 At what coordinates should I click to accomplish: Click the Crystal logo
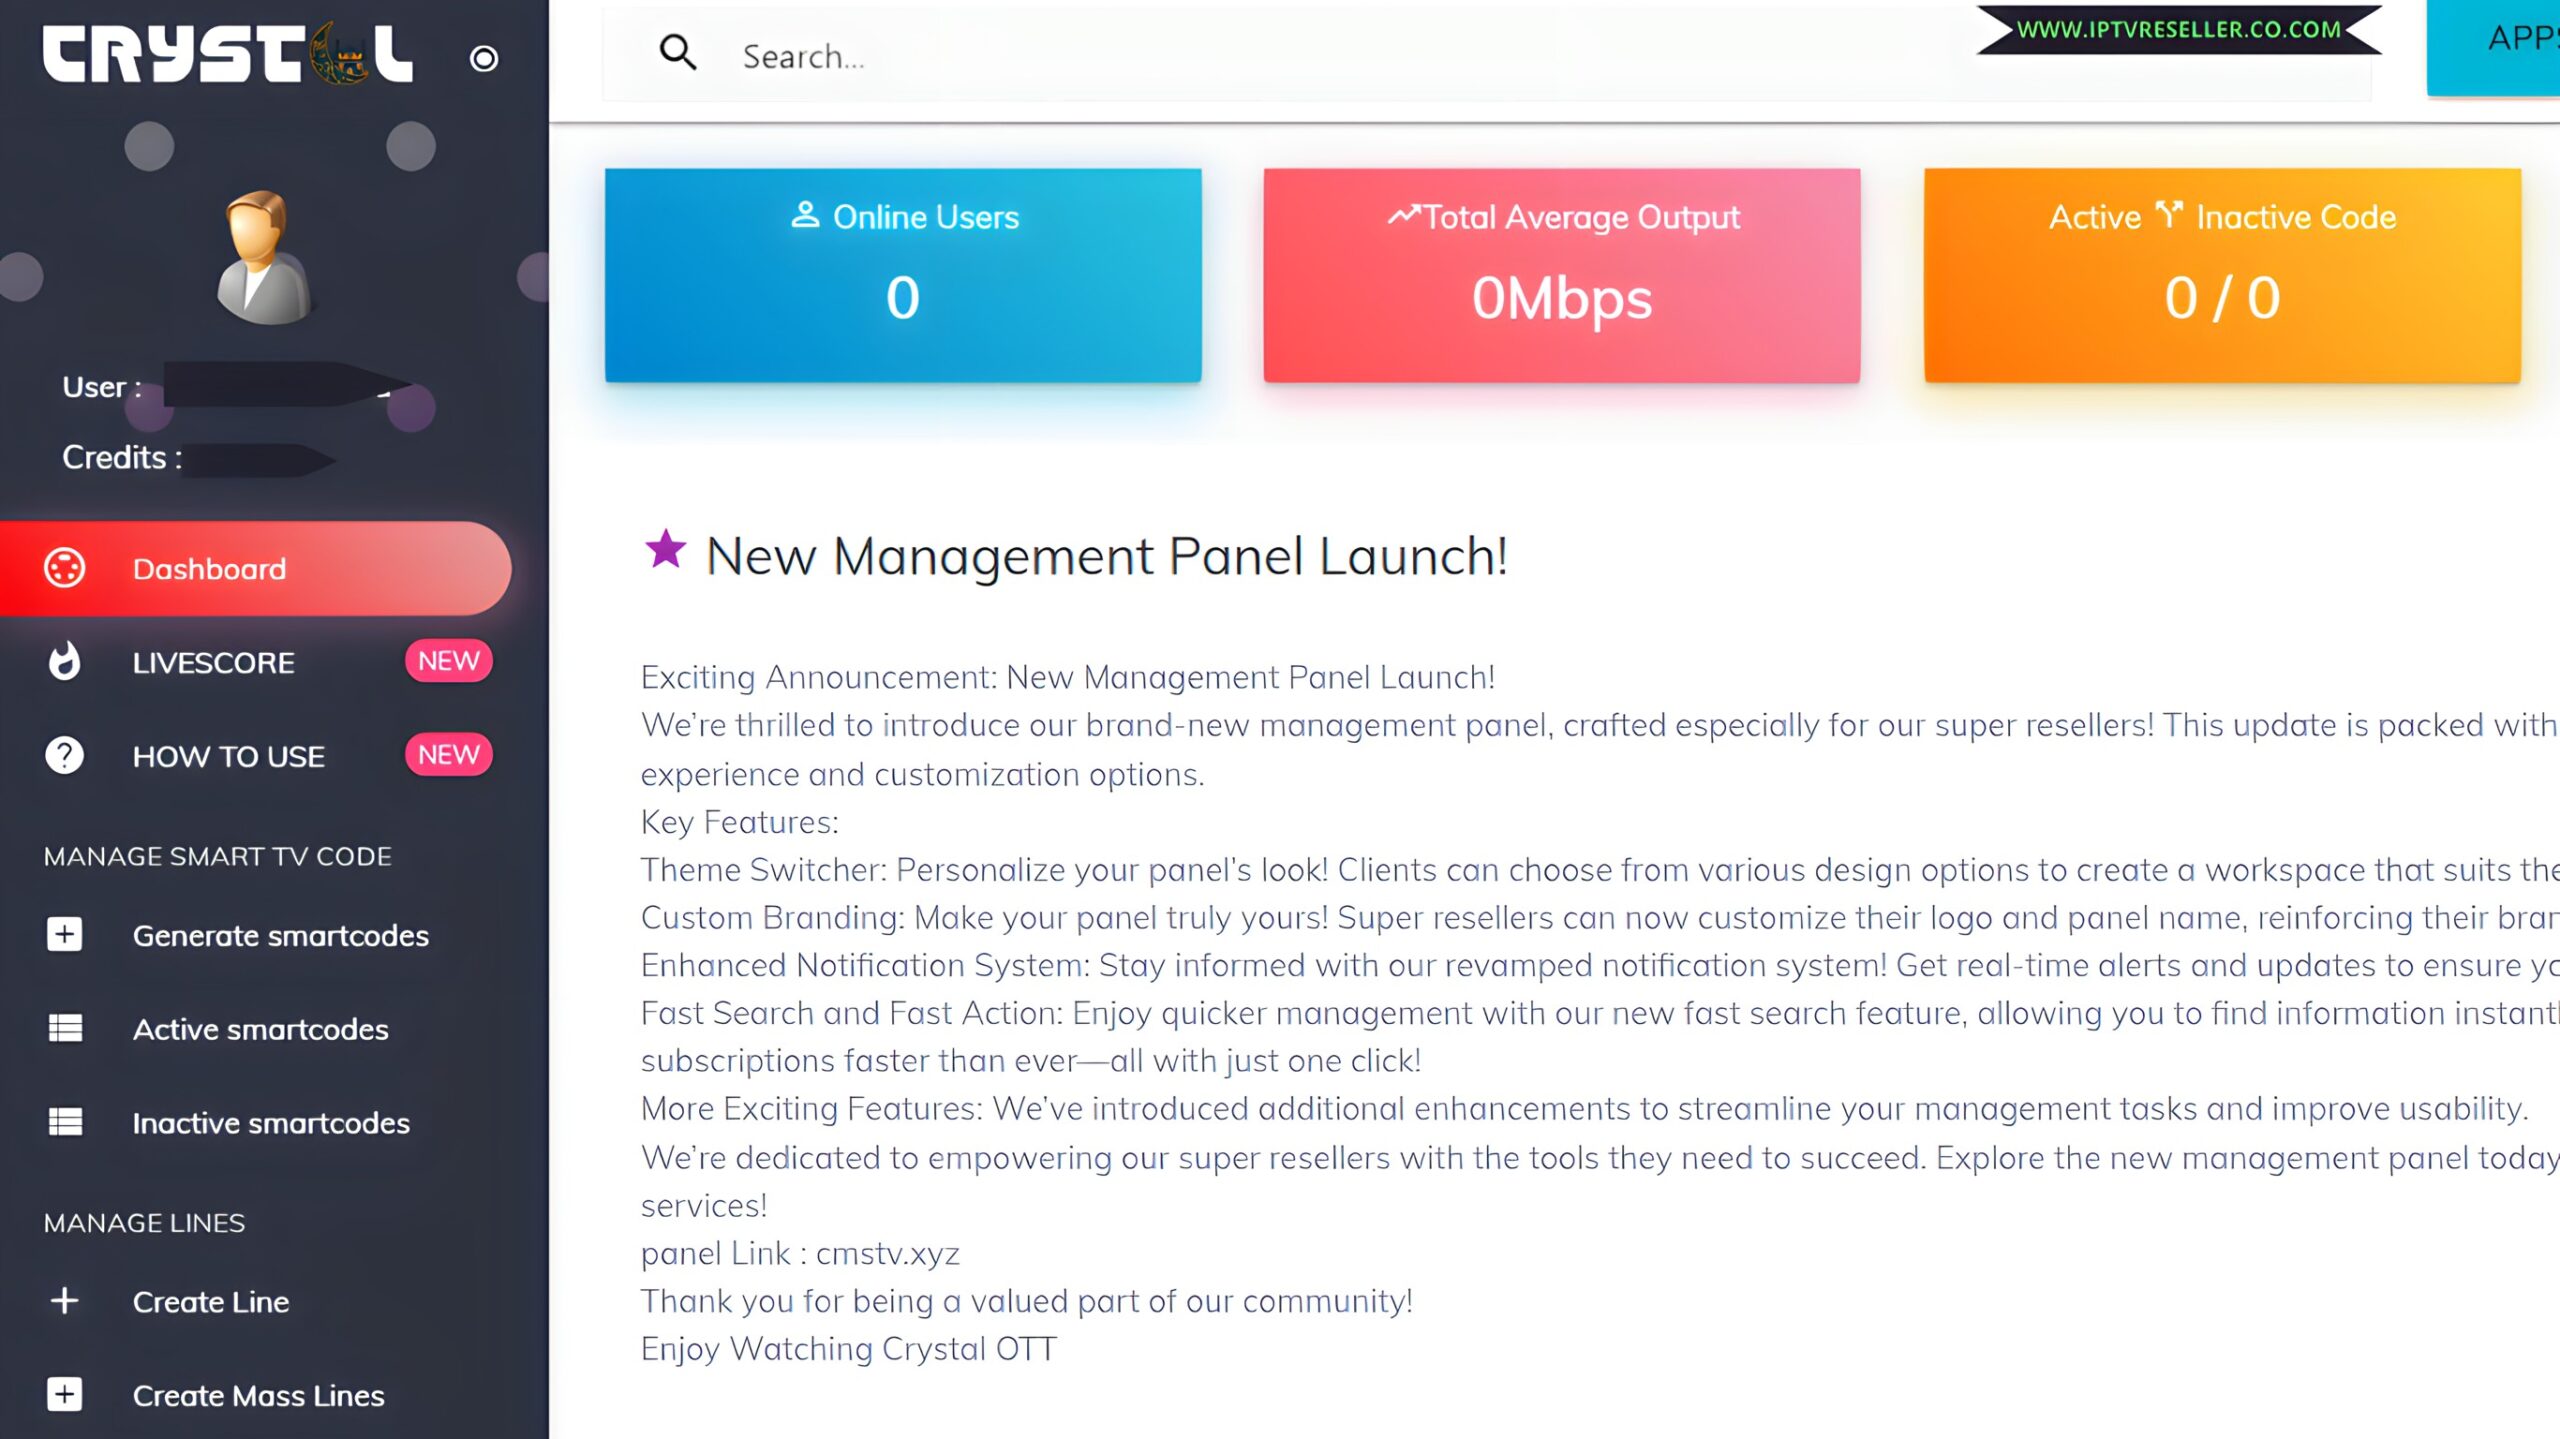[227, 54]
